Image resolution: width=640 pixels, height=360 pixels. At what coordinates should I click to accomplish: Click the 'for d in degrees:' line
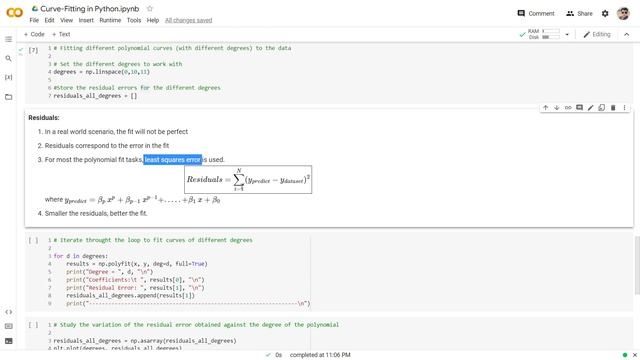point(81,256)
